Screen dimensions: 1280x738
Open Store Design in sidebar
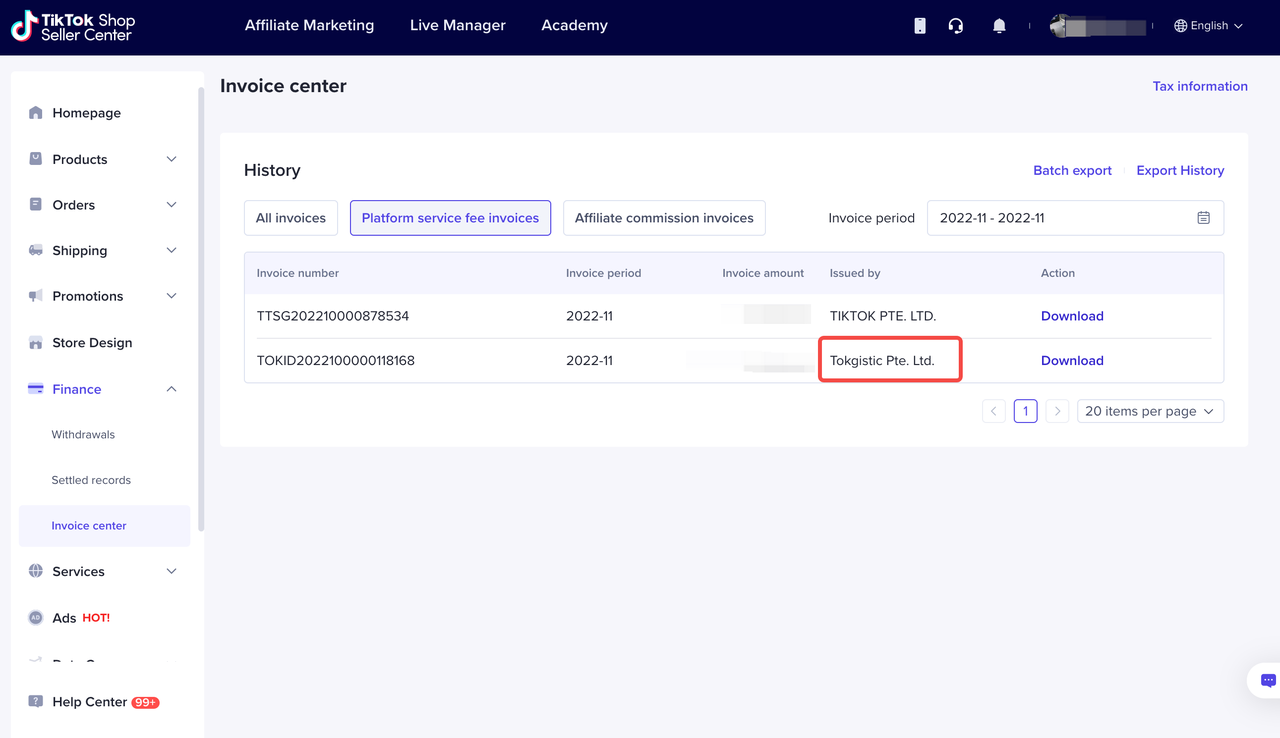[x=92, y=343]
